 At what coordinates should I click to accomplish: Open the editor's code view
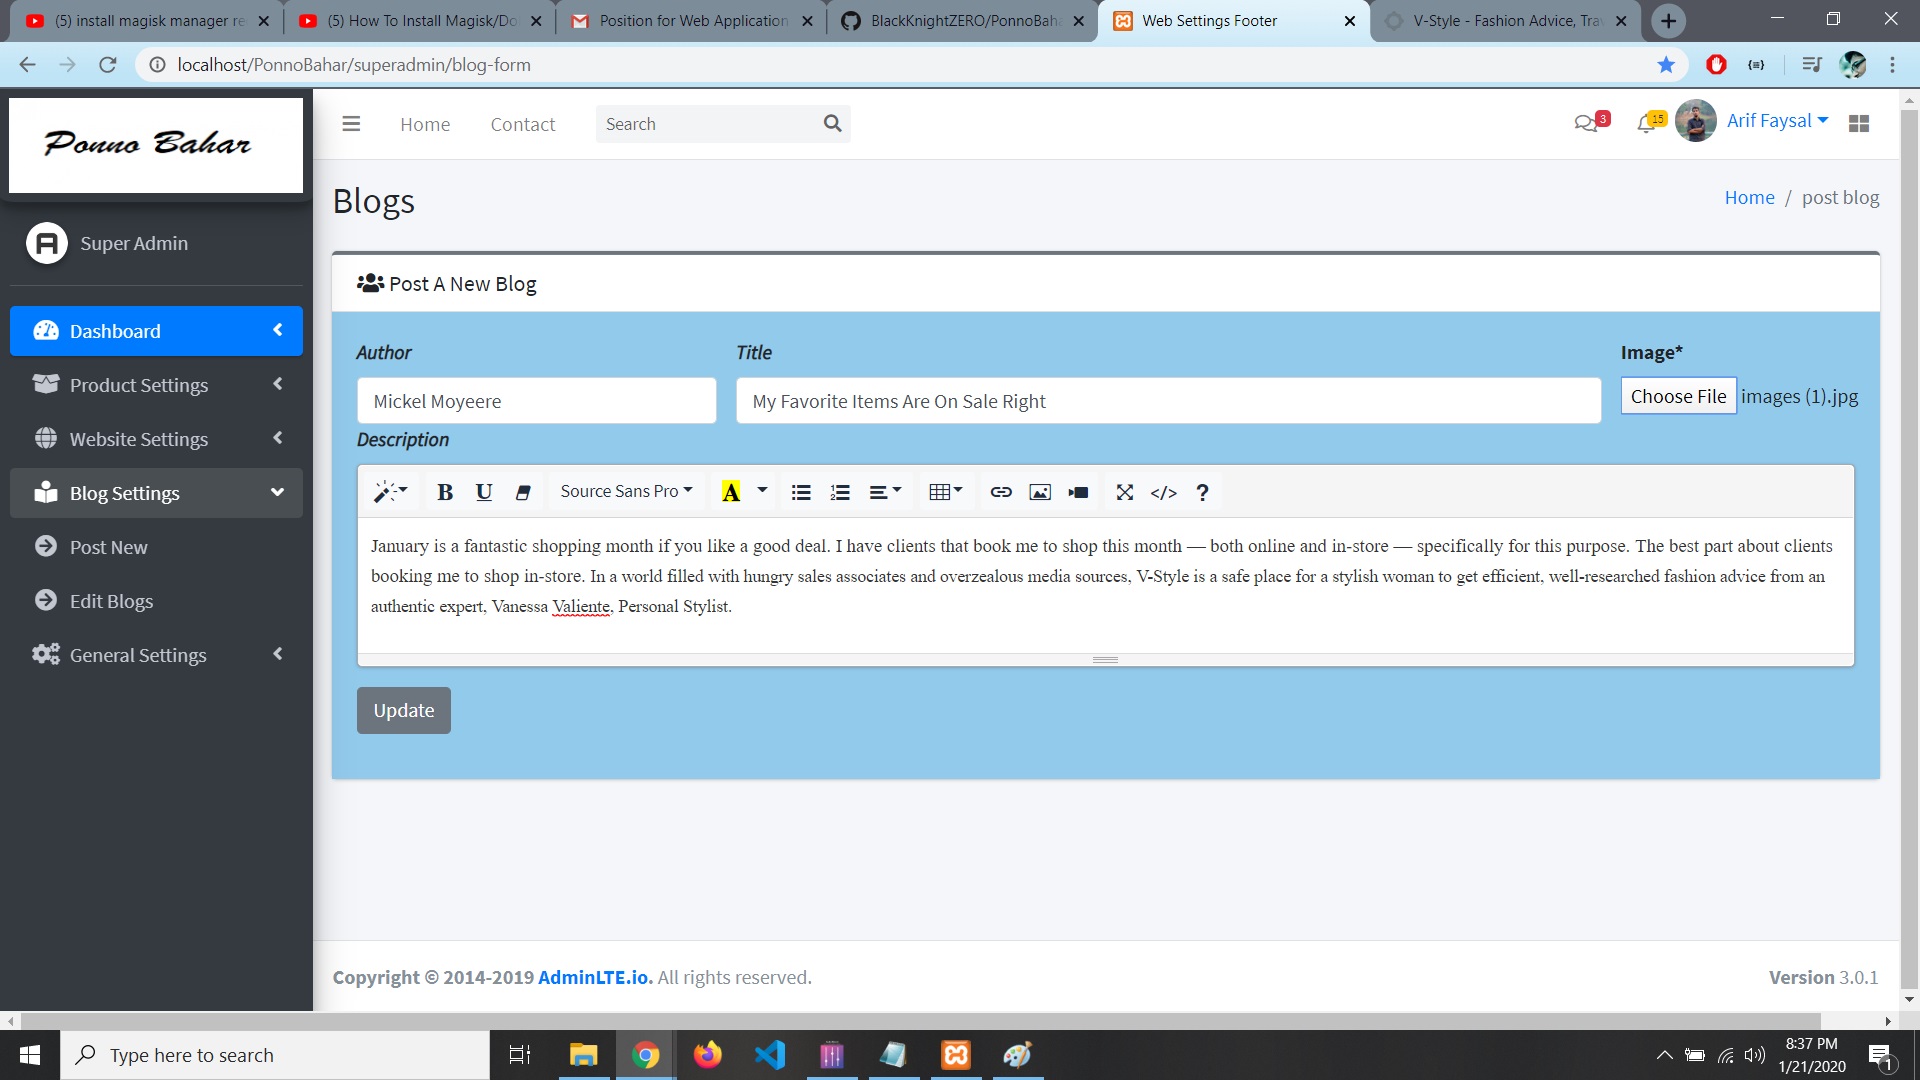(x=1163, y=492)
